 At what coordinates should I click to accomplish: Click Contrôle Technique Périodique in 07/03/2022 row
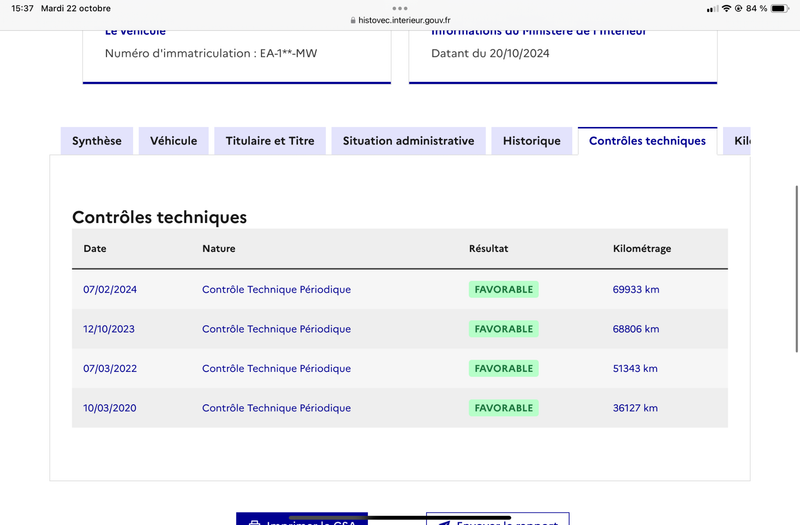277,368
